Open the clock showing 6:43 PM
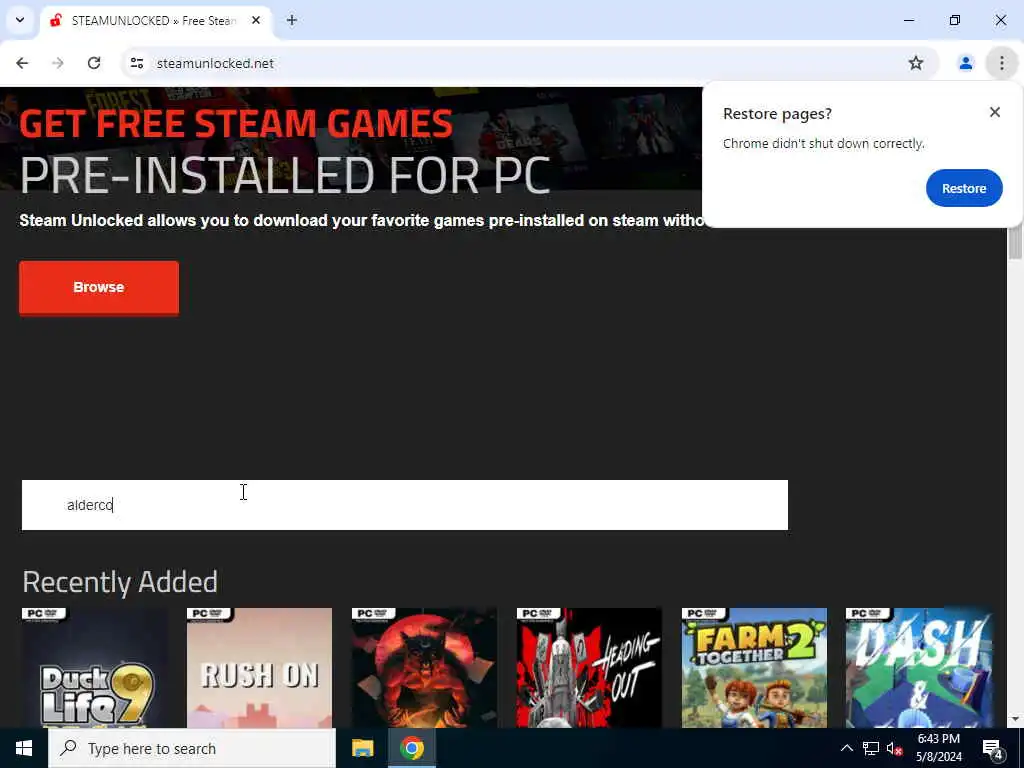 [939, 748]
